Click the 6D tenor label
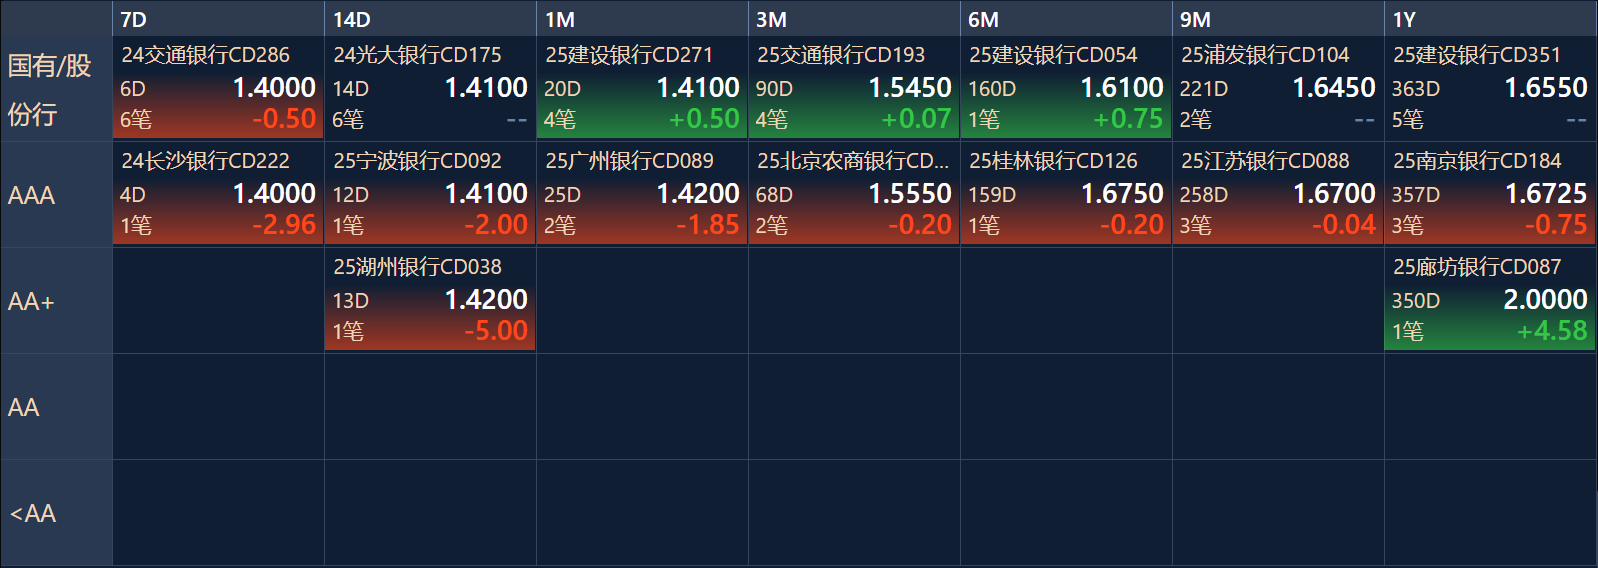Screen dimensions: 1598x568 pos(133,89)
